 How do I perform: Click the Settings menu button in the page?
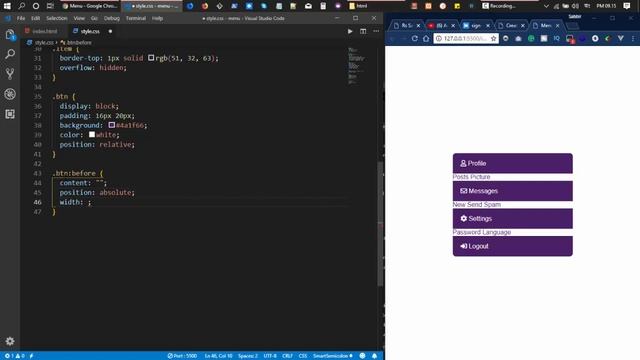[513, 219]
